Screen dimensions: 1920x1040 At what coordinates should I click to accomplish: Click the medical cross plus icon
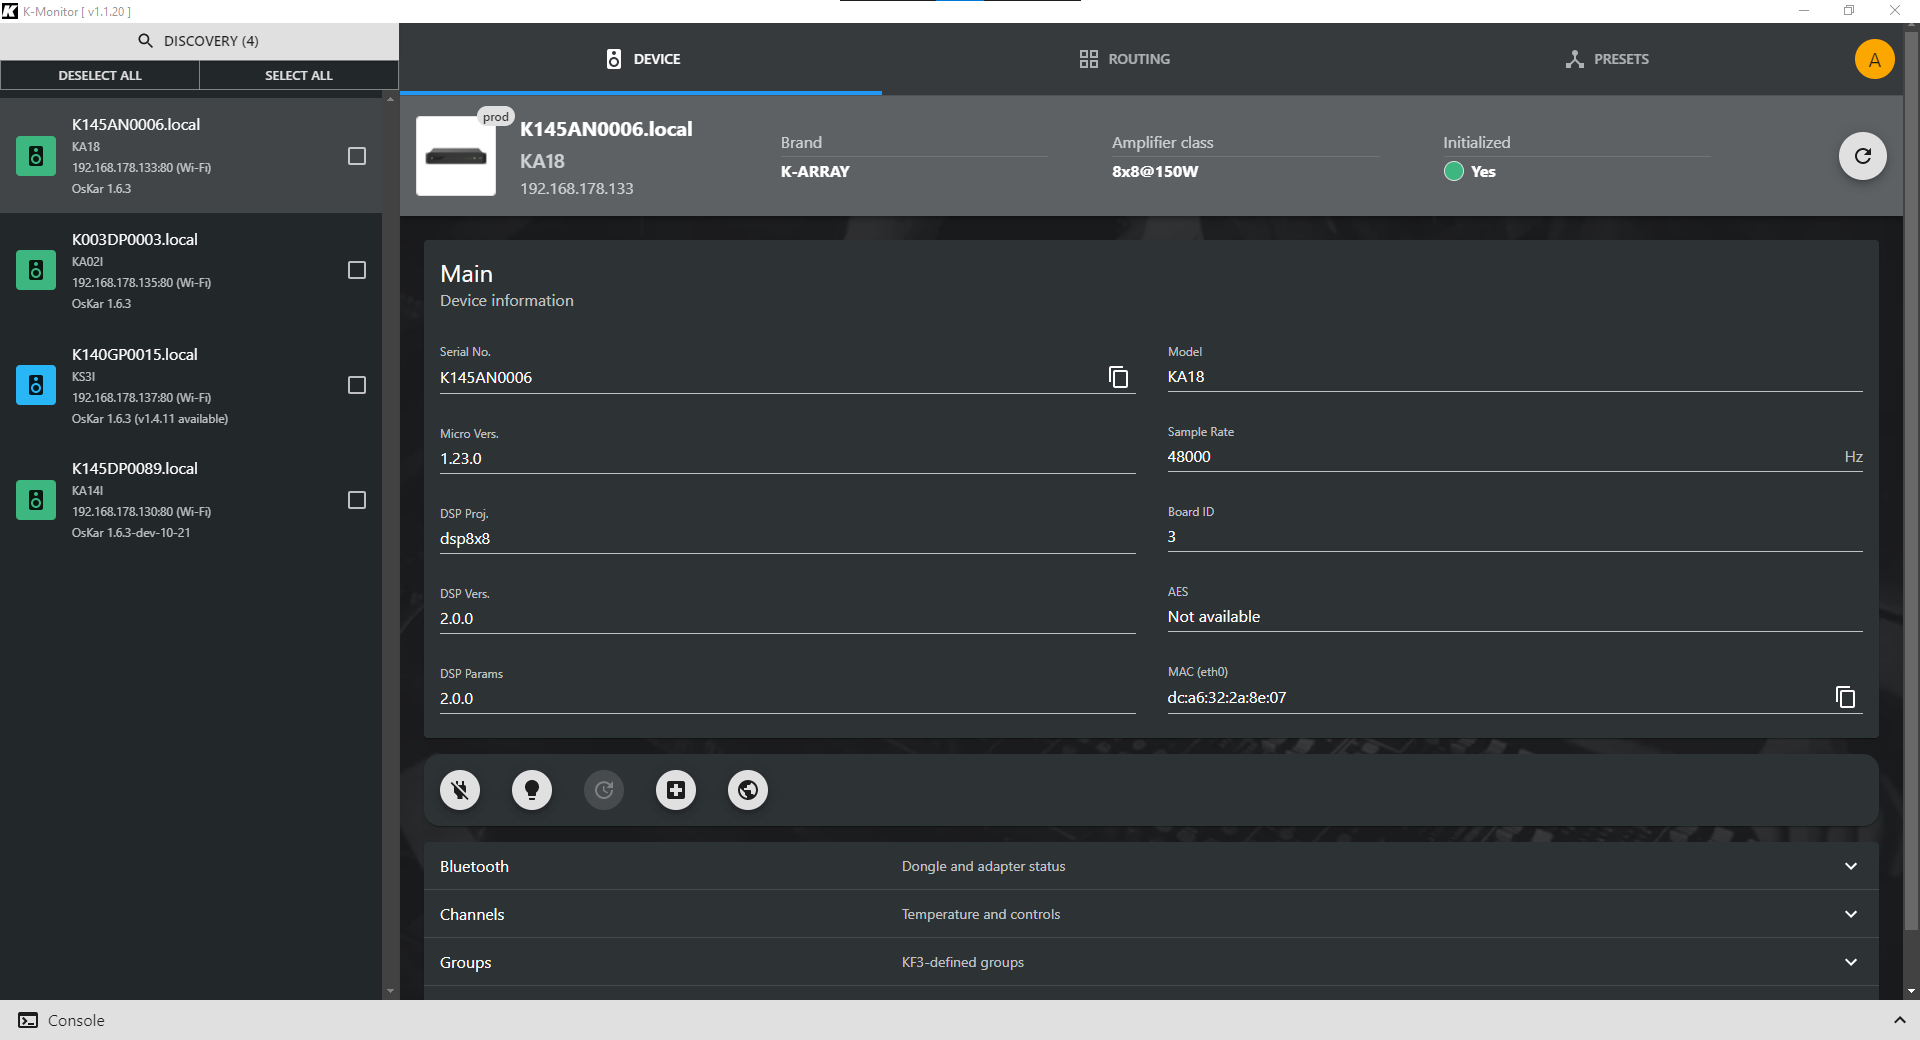click(x=676, y=790)
